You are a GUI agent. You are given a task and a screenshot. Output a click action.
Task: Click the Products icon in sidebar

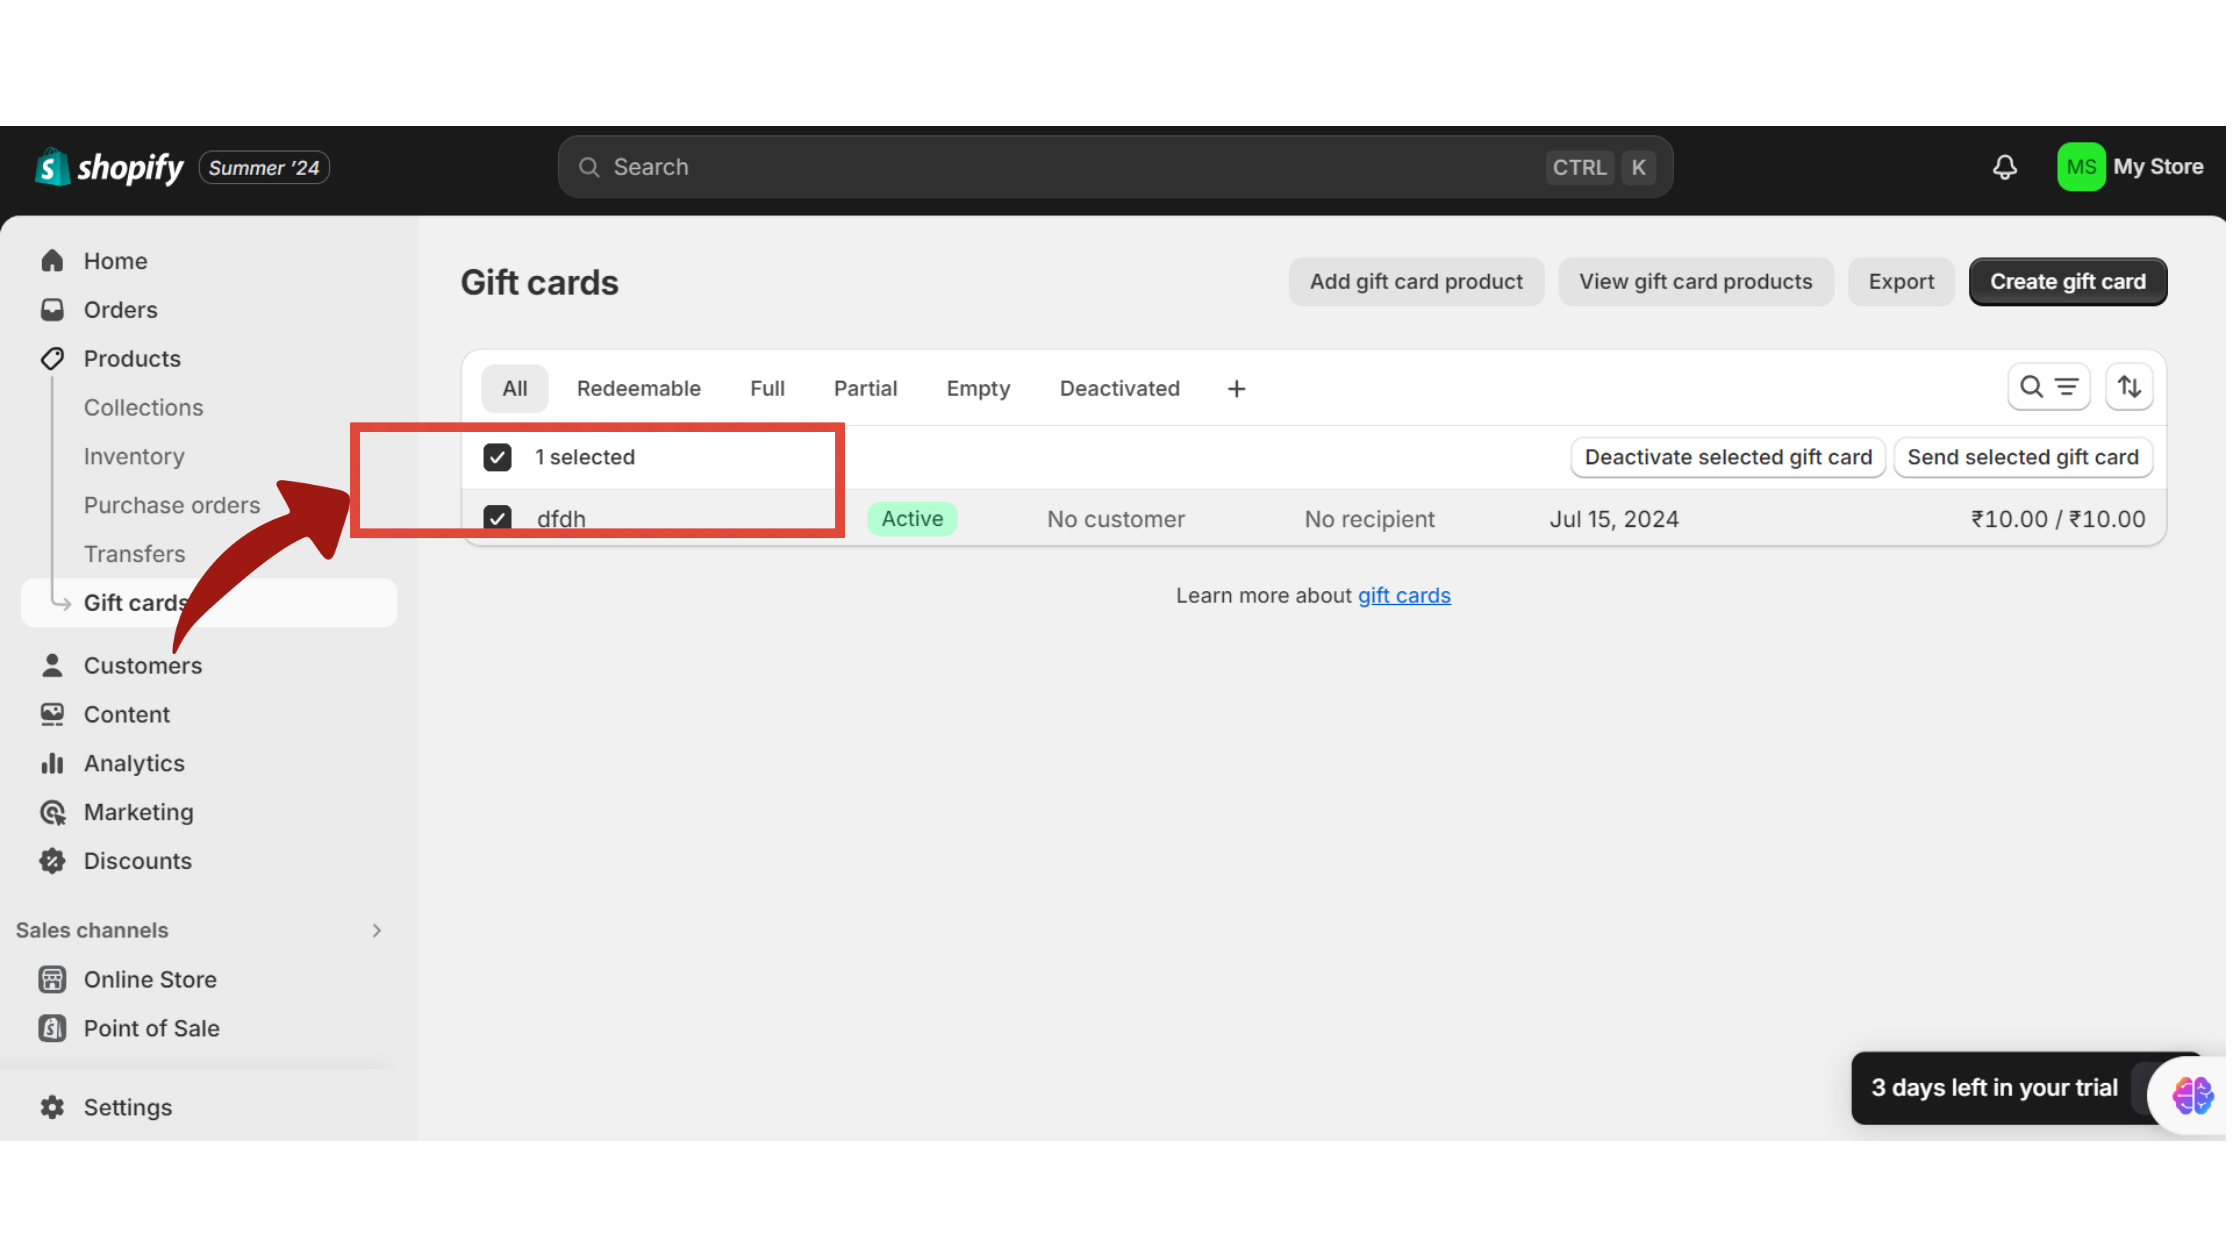(54, 358)
